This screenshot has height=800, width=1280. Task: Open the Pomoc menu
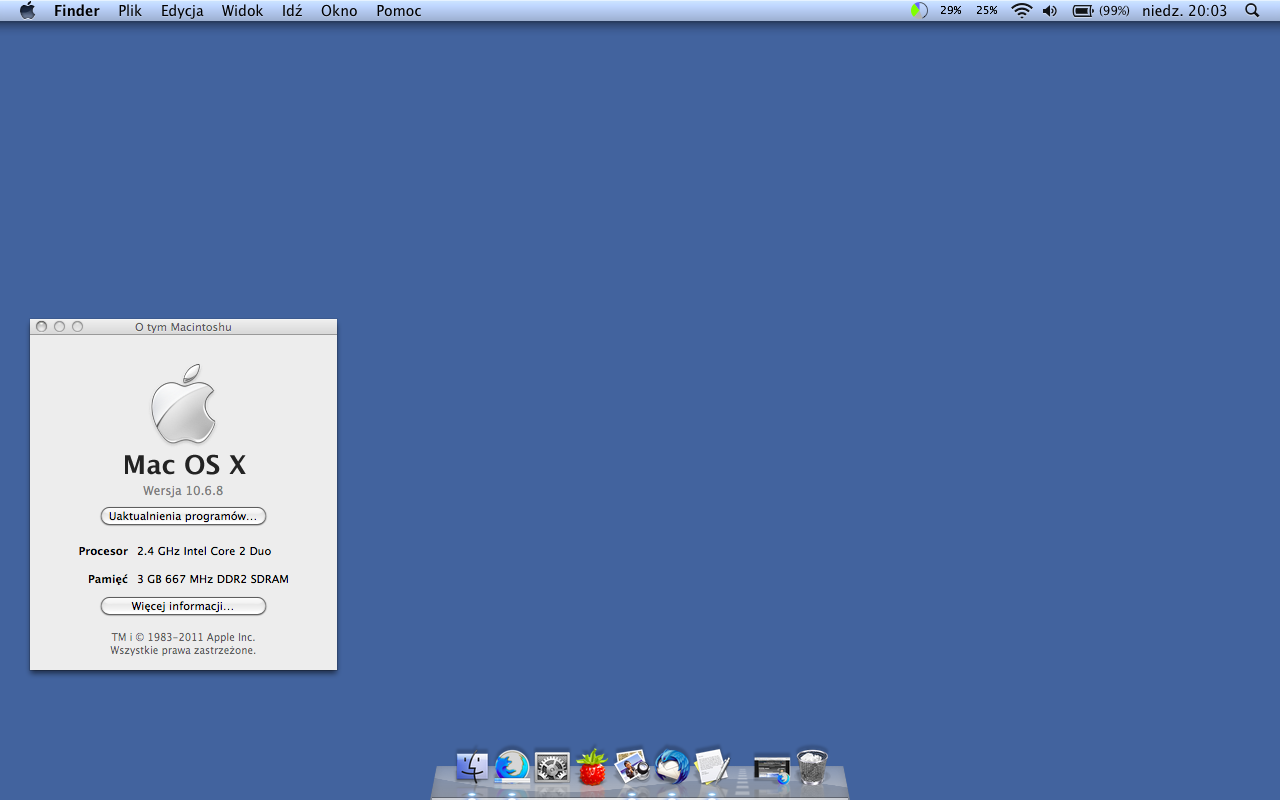(x=399, y=11)
